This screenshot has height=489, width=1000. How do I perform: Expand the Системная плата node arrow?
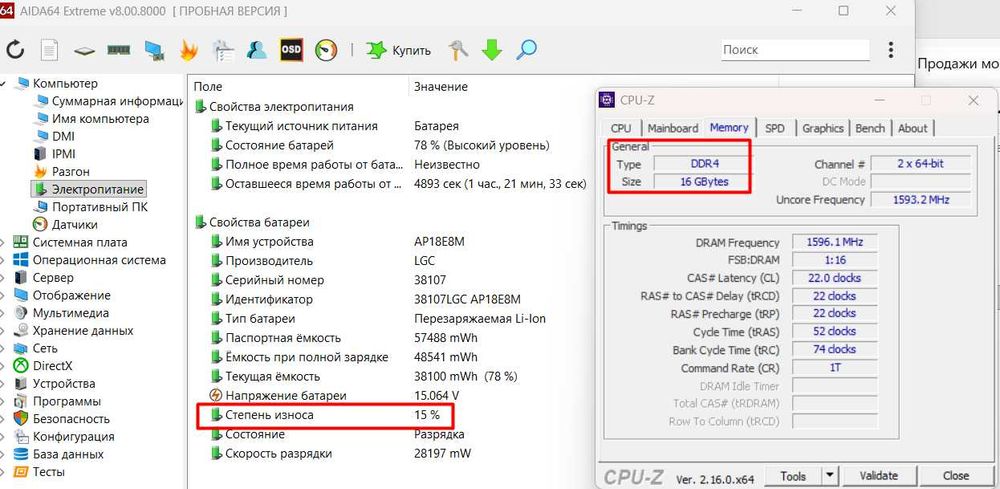tap(4, 242)
